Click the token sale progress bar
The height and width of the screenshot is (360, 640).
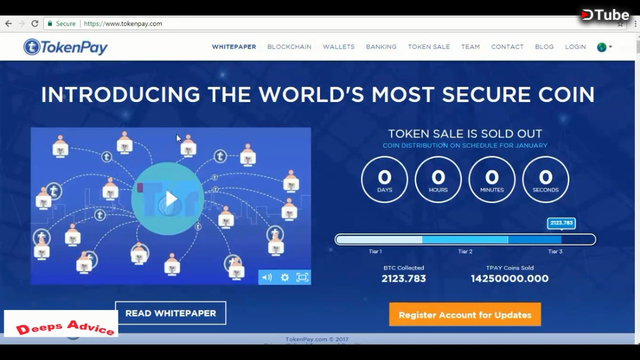(x=465, y=240)
